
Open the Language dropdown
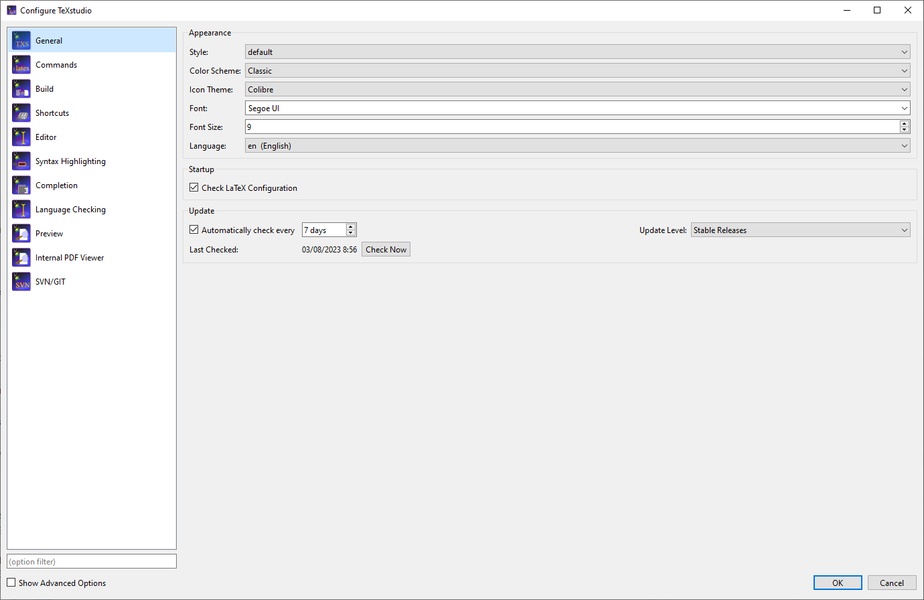pyautogui.click(x=578, y=146)
